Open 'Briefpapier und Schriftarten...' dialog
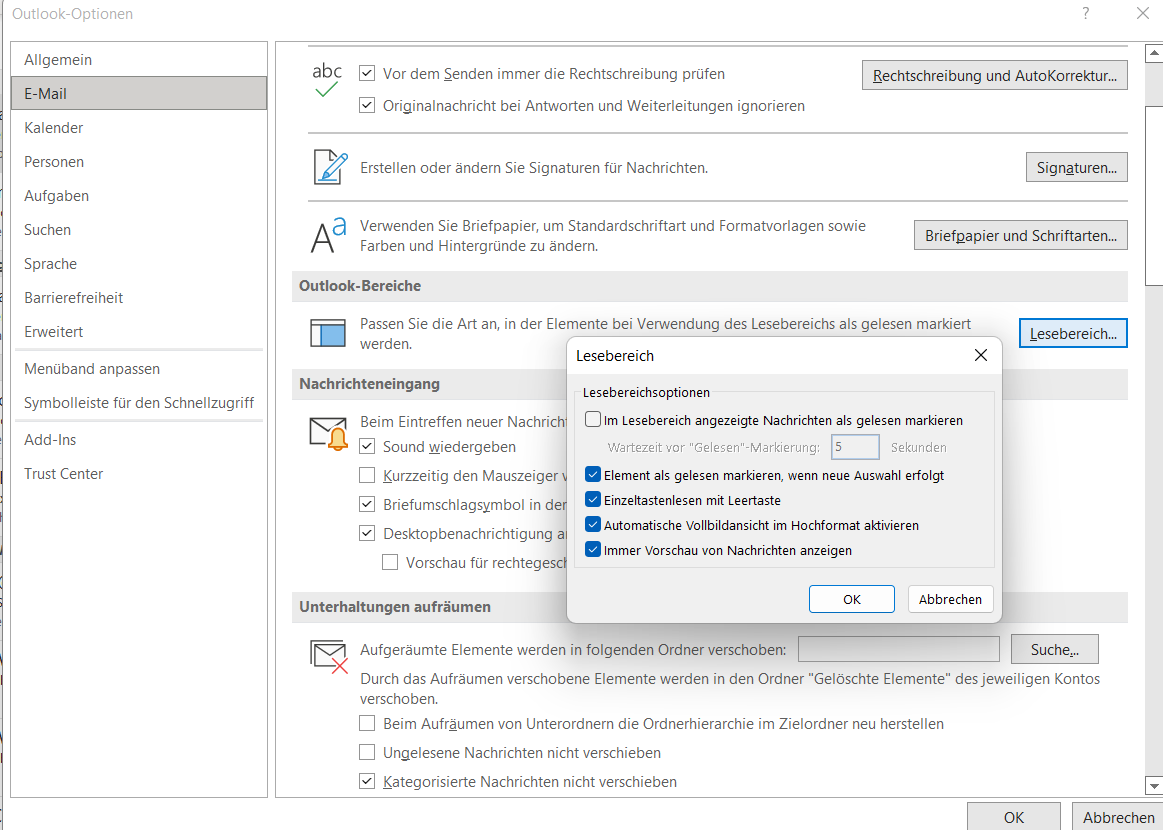Viewport: 1163px width, 830px height. coord(1021,235)
